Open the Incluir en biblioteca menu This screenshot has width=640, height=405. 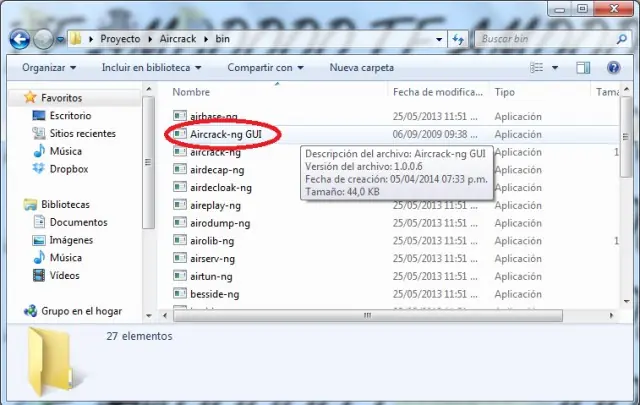coord(151,68)
